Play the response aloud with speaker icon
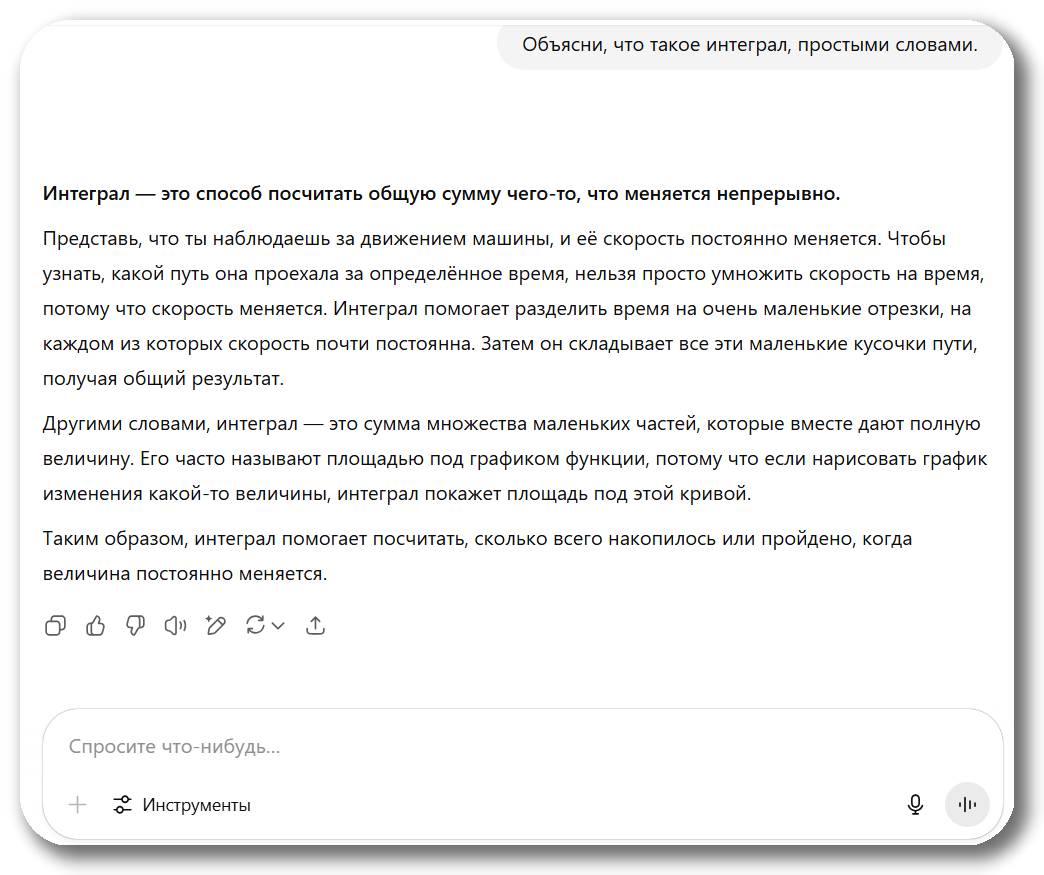The height and width of the screenshot is (875, 1044). (x=175, y=626)
